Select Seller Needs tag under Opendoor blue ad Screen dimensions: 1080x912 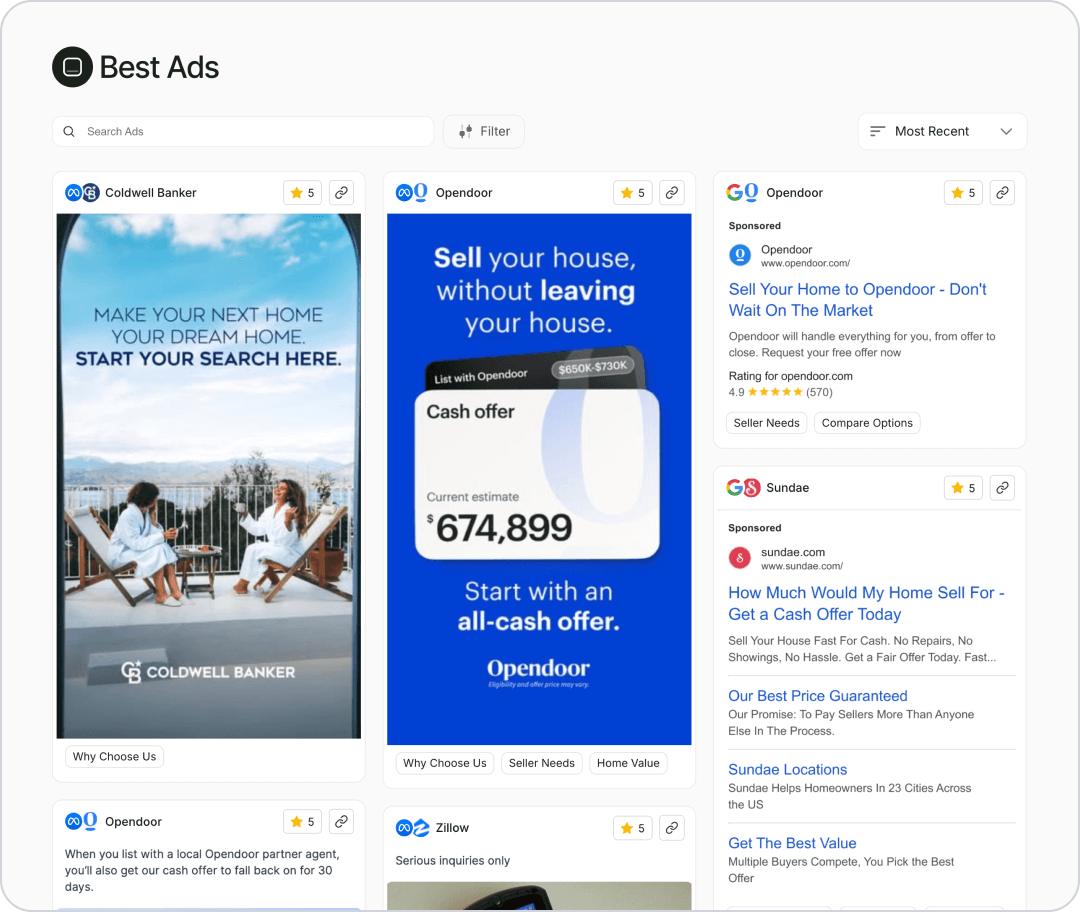click(541, 763)
